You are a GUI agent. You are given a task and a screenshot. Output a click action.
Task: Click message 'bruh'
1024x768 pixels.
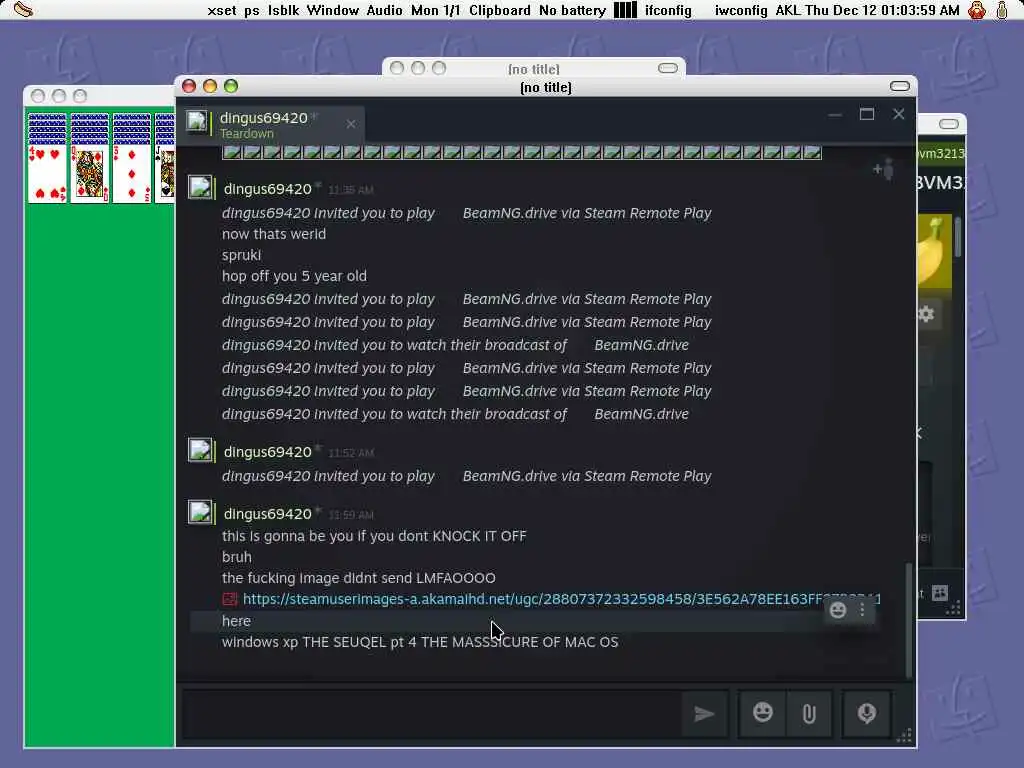pyautogui.click(x=236, y=557)
